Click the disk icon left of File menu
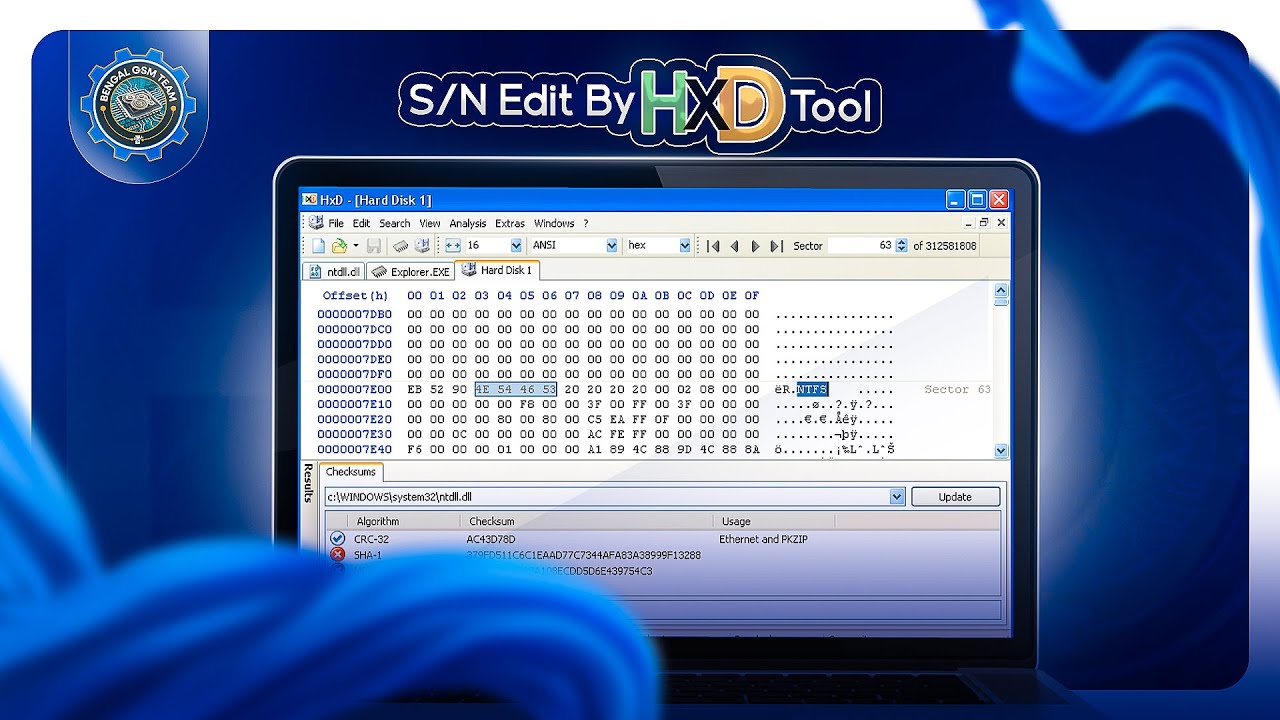The image size is (1280, 720). point(316,223)
